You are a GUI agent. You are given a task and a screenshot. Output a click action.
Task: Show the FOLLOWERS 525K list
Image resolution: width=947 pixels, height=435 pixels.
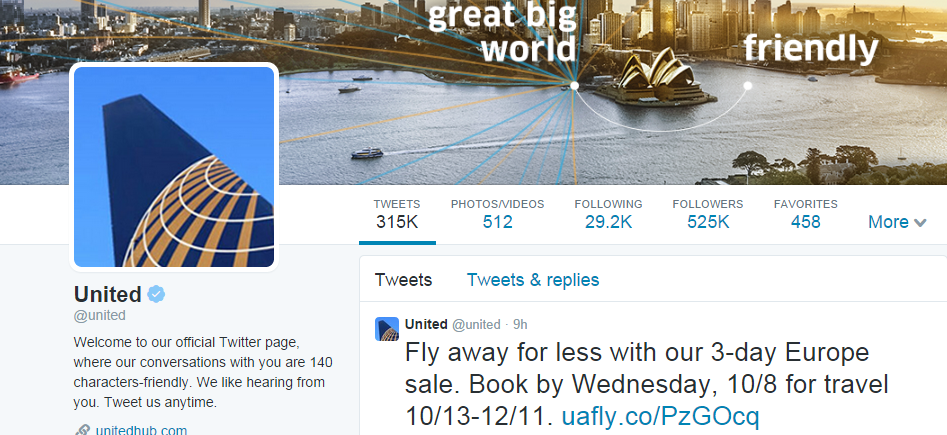tap(708, 214)
